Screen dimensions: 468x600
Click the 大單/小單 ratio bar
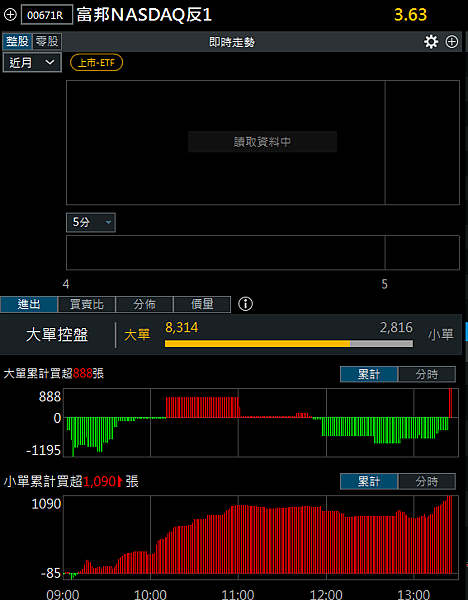click(x=289, y=343)
